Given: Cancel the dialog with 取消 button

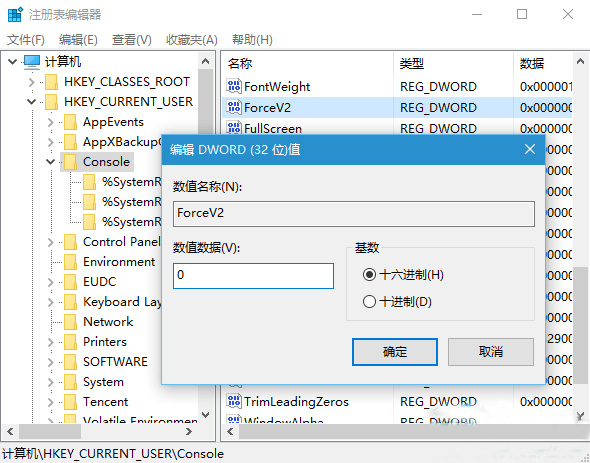Looking at the screenshot, I should [491, 352].
